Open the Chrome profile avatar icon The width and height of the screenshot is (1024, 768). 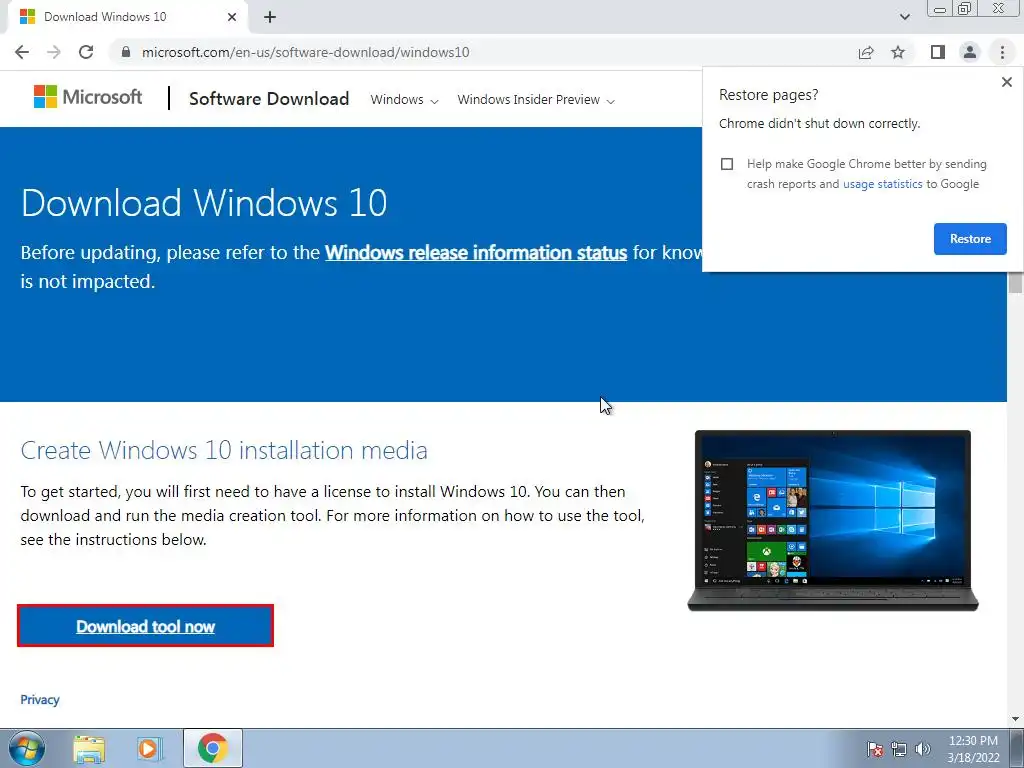tap(970, 52)
